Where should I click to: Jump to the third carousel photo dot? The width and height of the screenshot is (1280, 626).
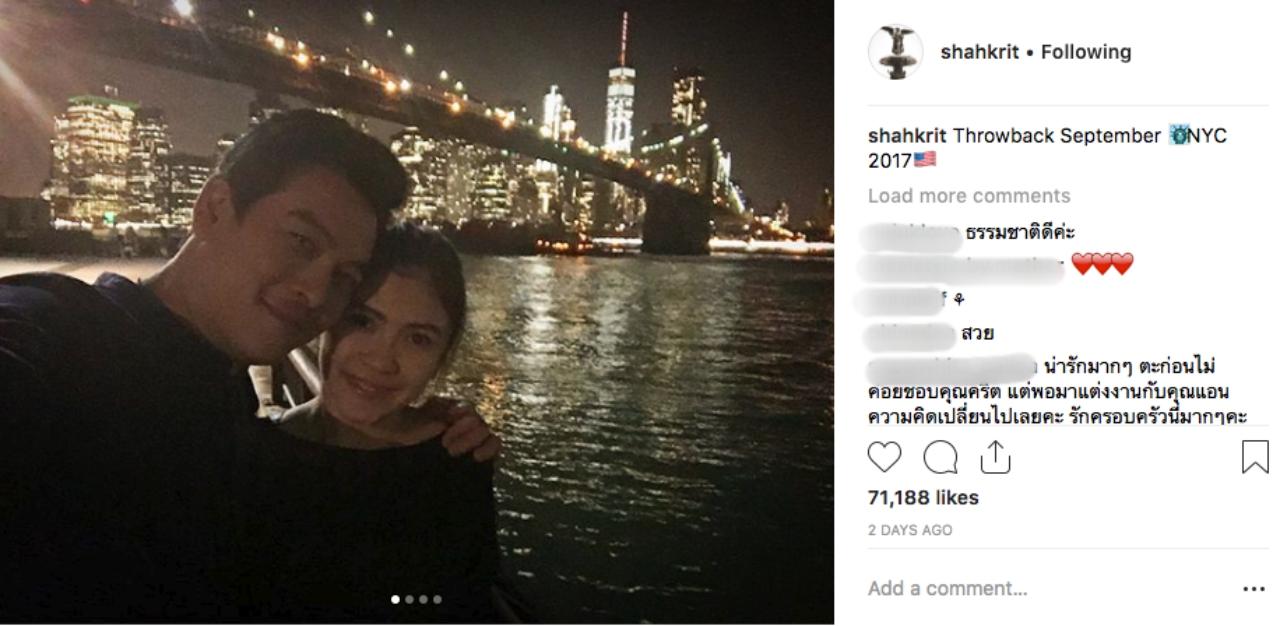[423, 599]
